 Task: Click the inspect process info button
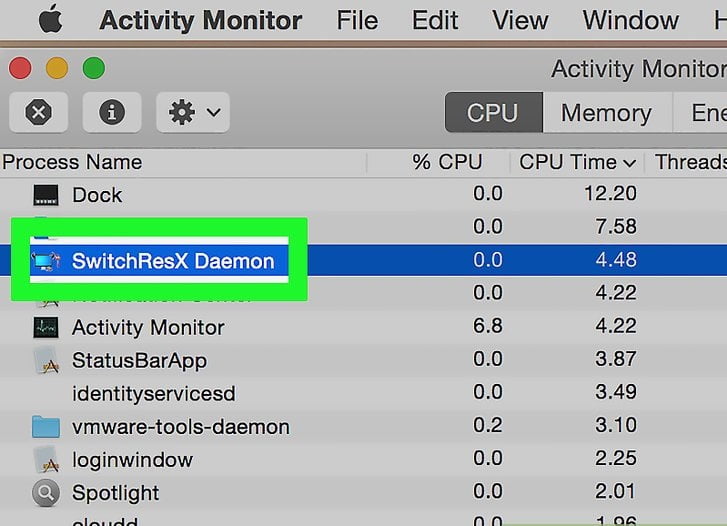coord(112,112)
